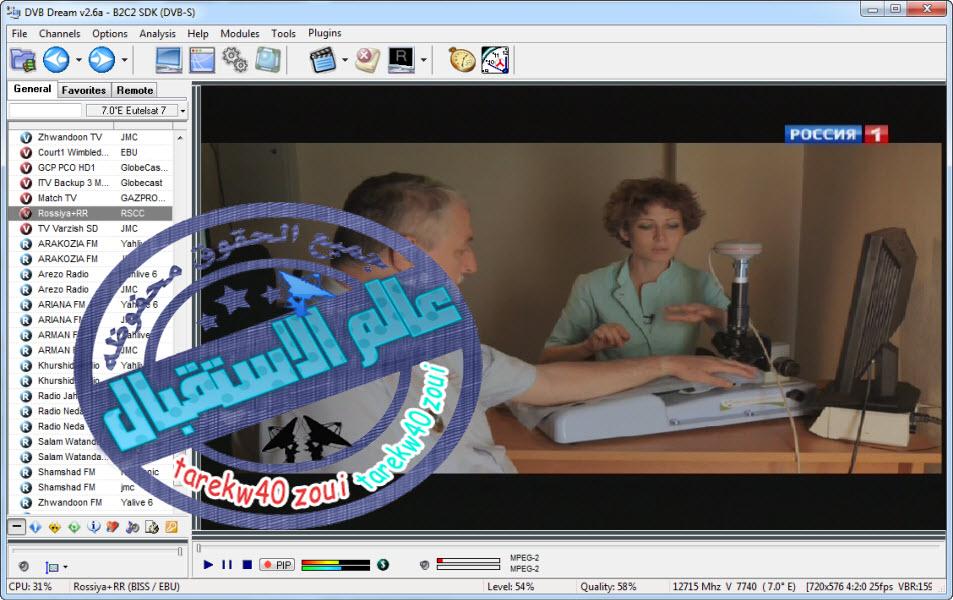Select the ITV Backup 3 M... channel
The image size is (953, 600).
coord(91,183)
